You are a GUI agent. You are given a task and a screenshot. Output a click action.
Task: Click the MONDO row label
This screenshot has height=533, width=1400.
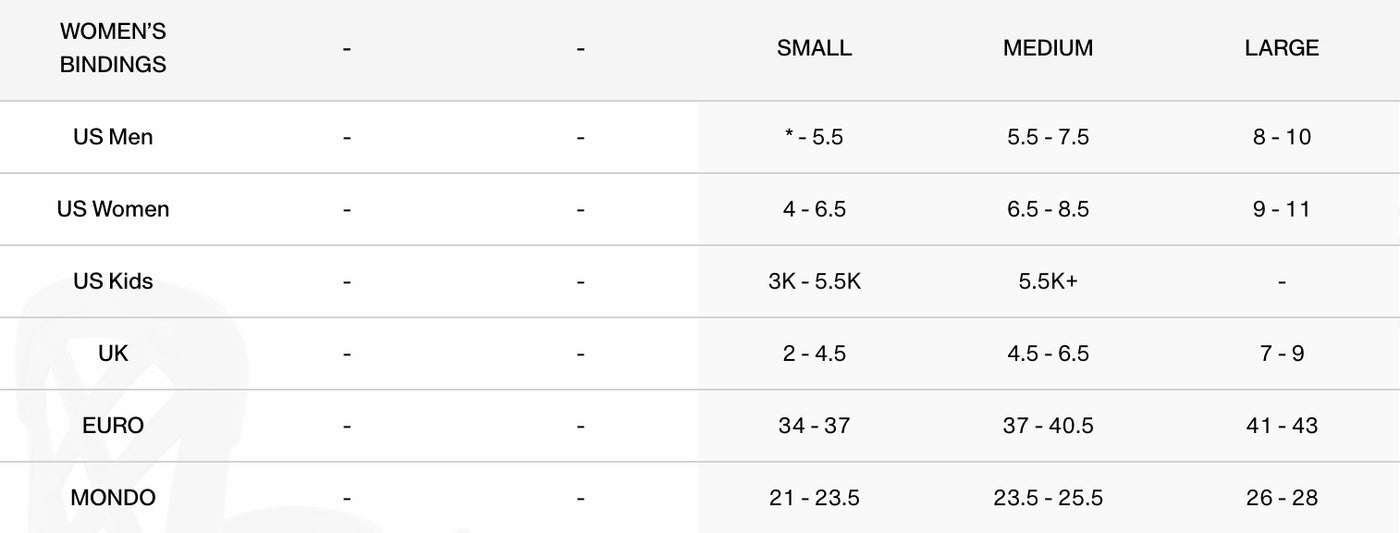pyautogui.click(x=113, y=497)
